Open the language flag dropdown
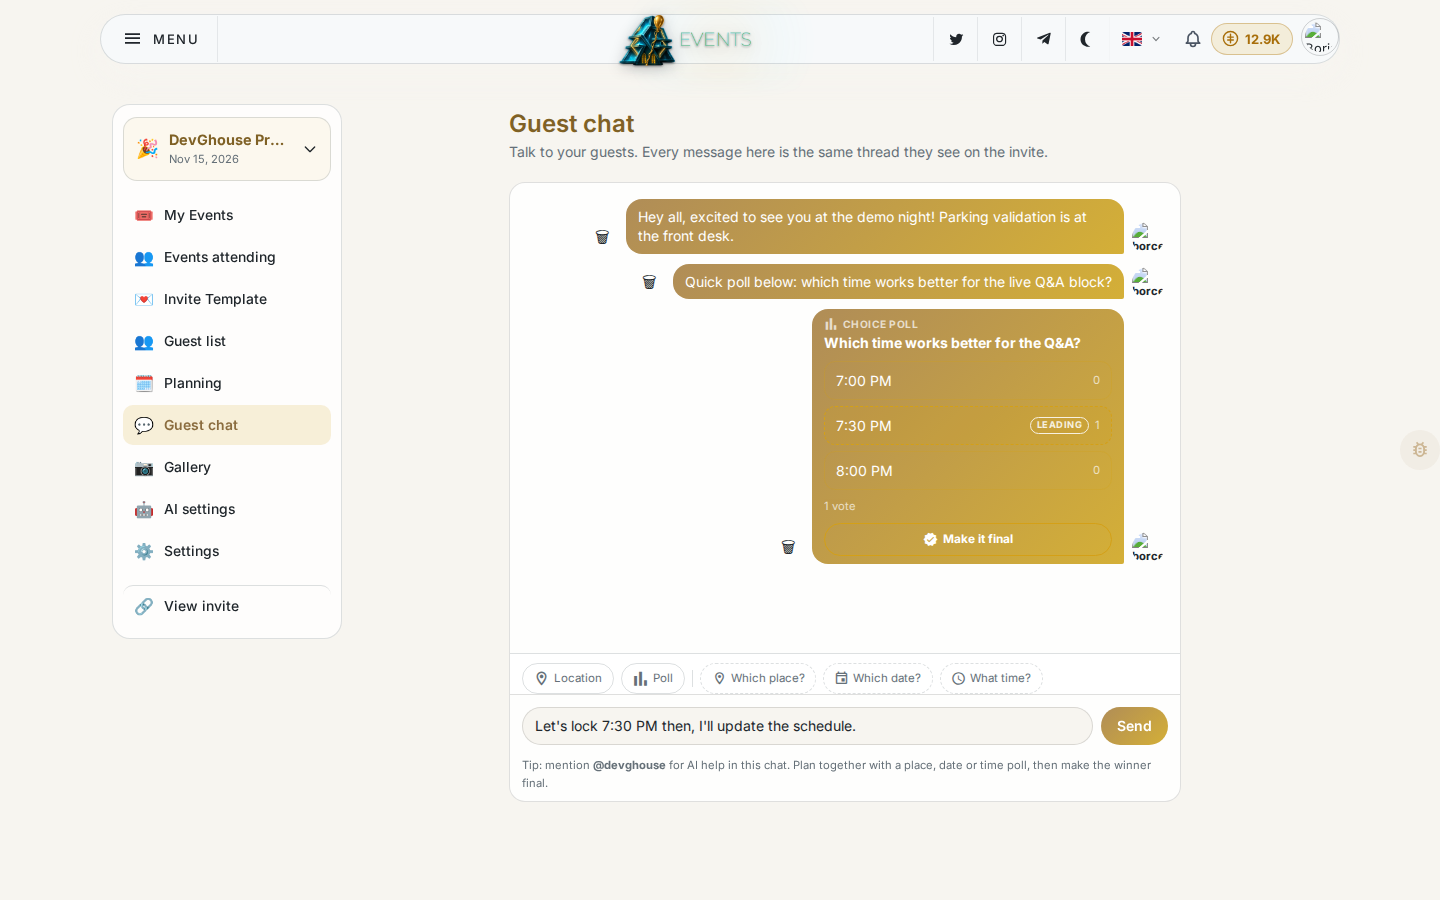Image resolution: width=1440 pixels, height=900 pixels. (1140, 39)
